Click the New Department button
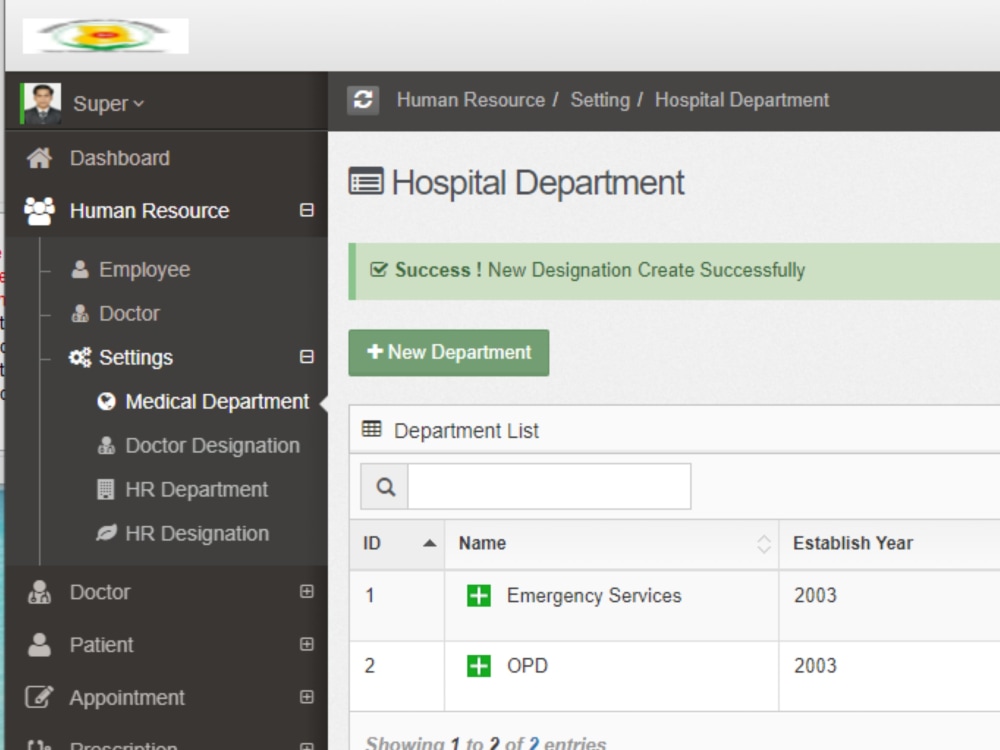 (448, 353)
